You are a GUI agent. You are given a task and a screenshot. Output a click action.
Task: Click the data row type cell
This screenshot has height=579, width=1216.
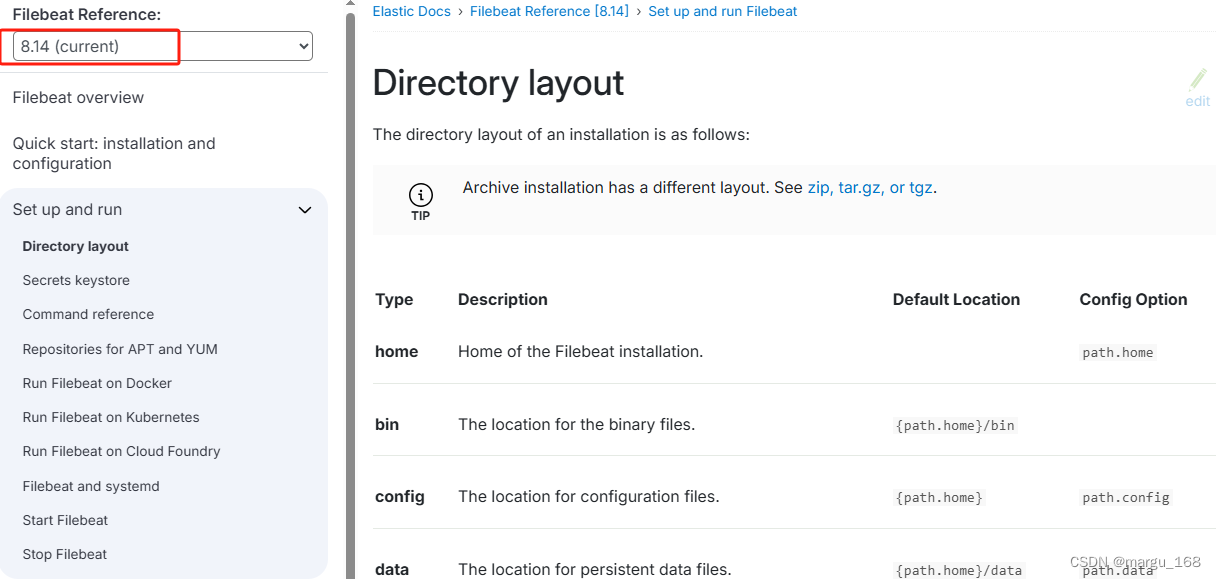tap(392, 569)
